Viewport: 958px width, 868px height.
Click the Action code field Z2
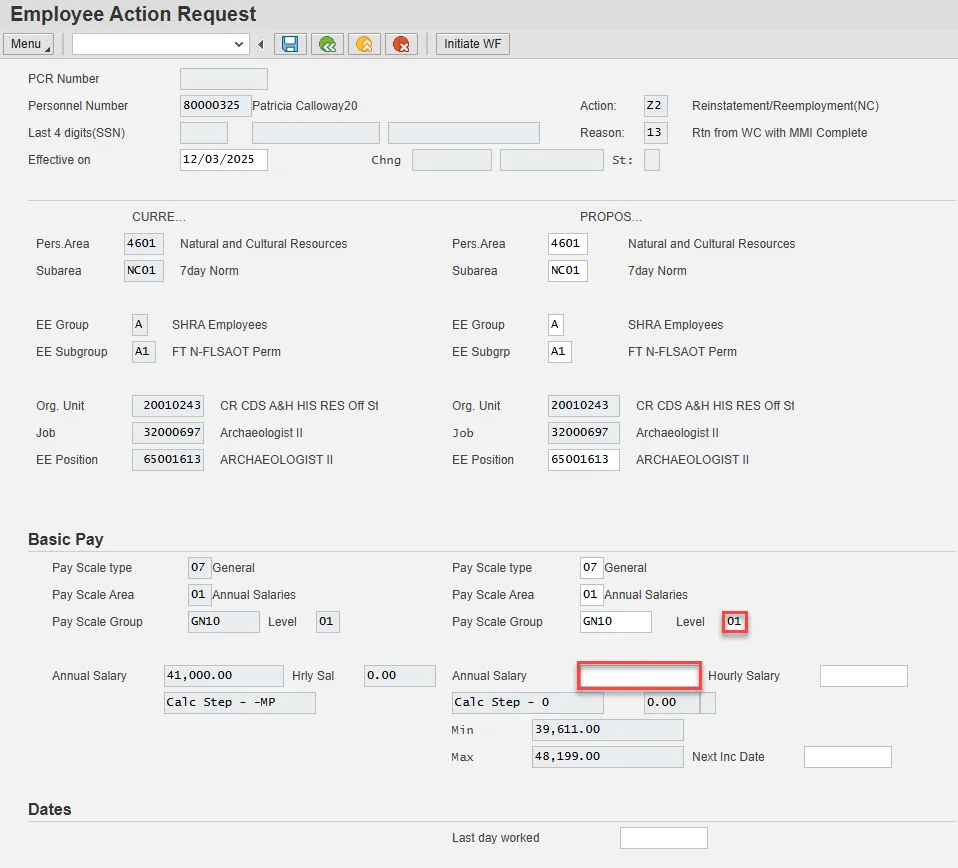point(655,106)
